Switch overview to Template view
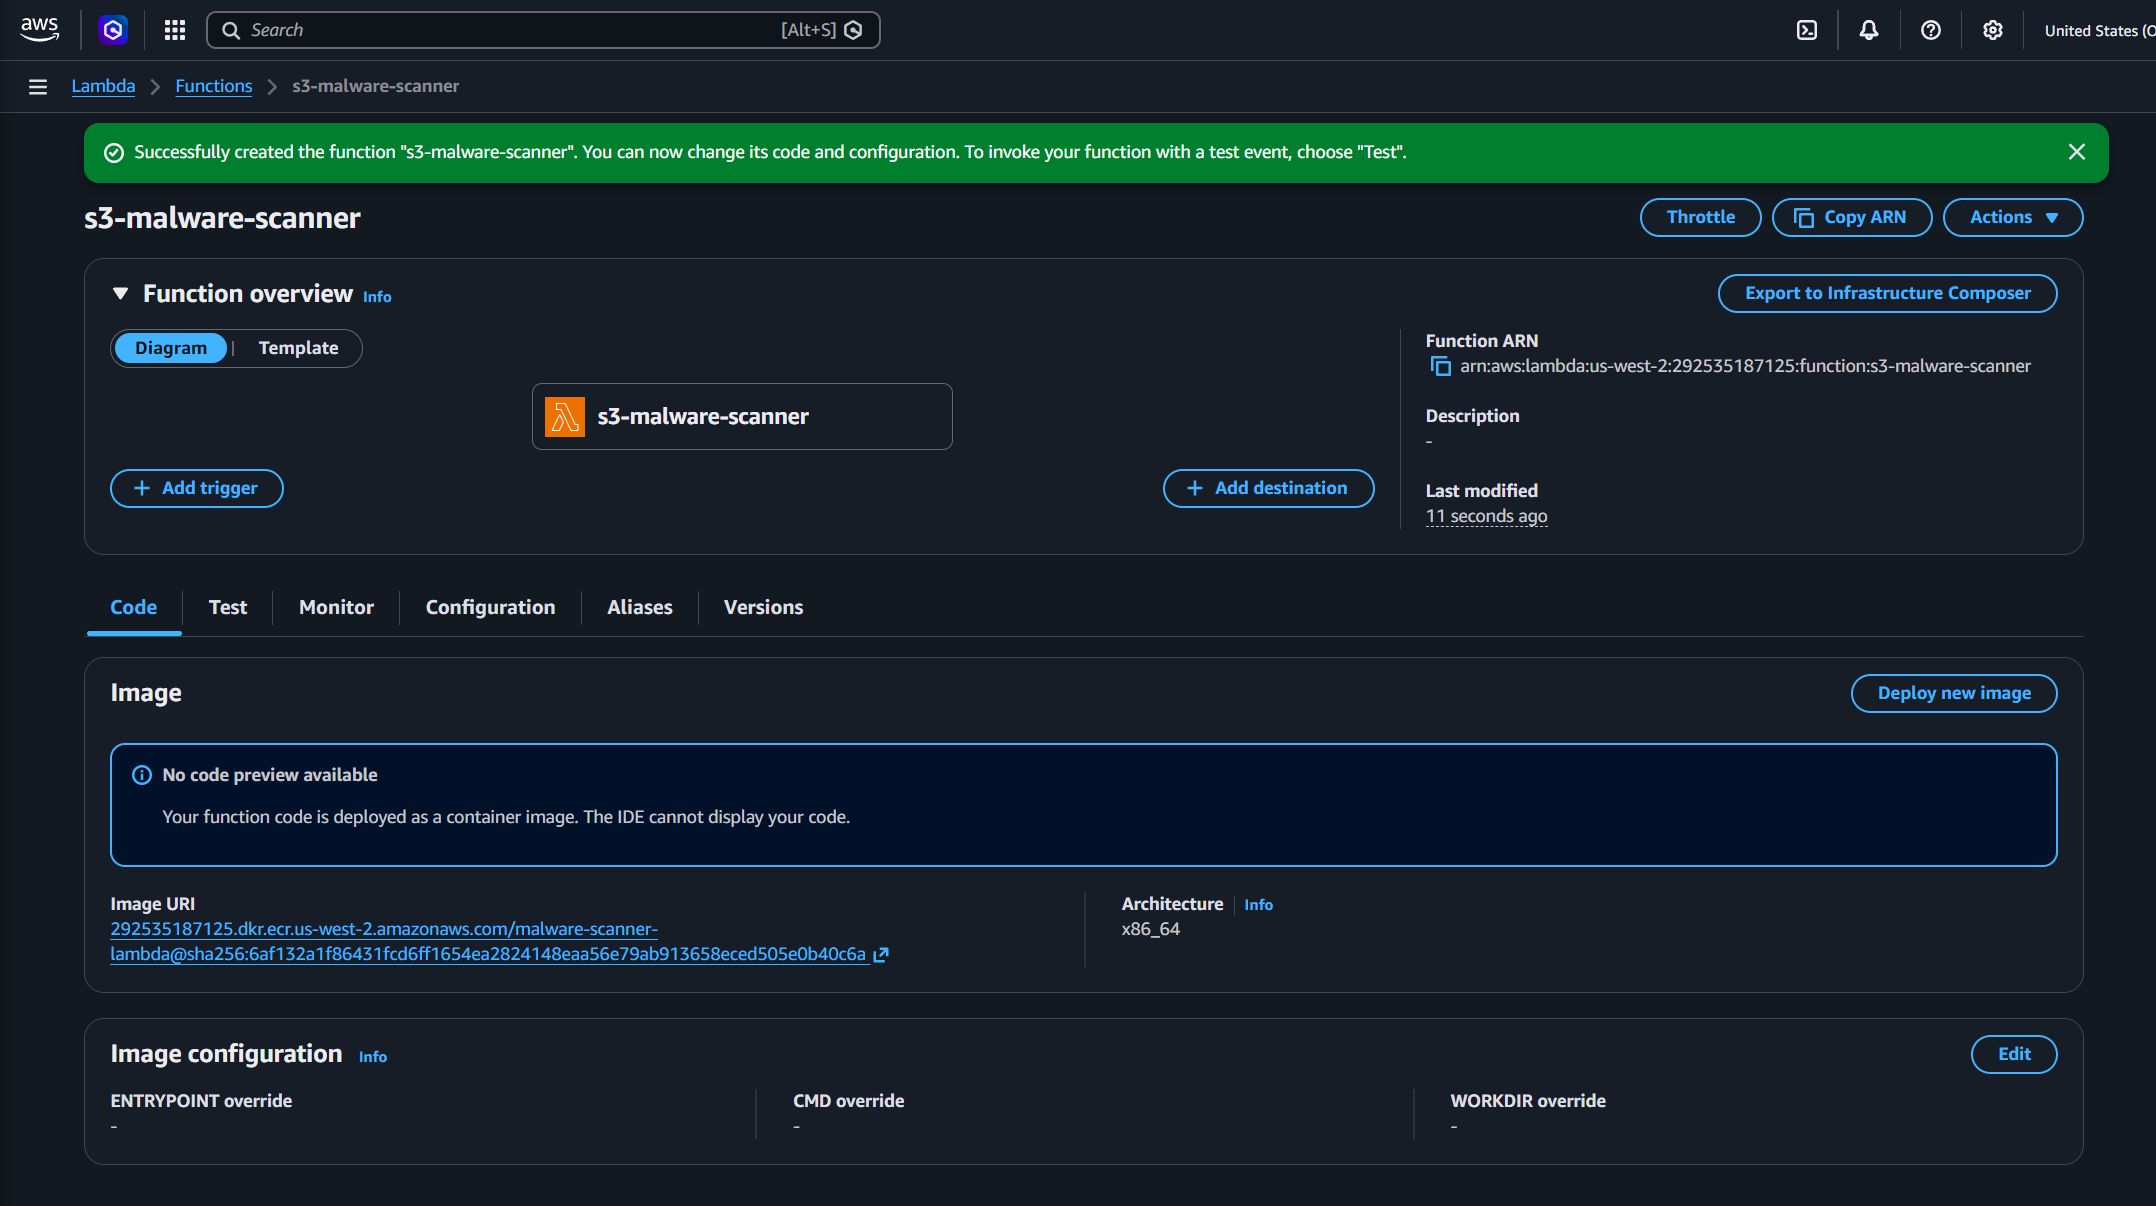The width and height of the screenshot is (2156, 1206). pyautogui.click(x=298, y=348)
